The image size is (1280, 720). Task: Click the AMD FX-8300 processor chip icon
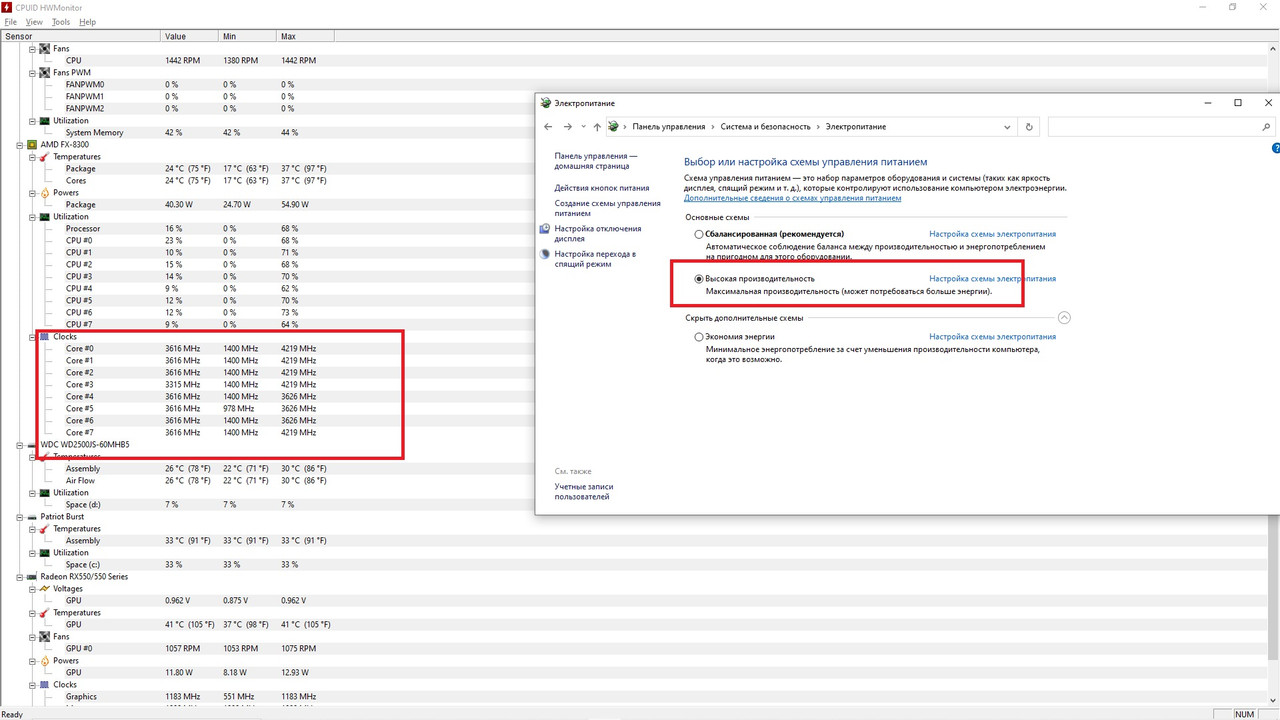tap(32, 144)
